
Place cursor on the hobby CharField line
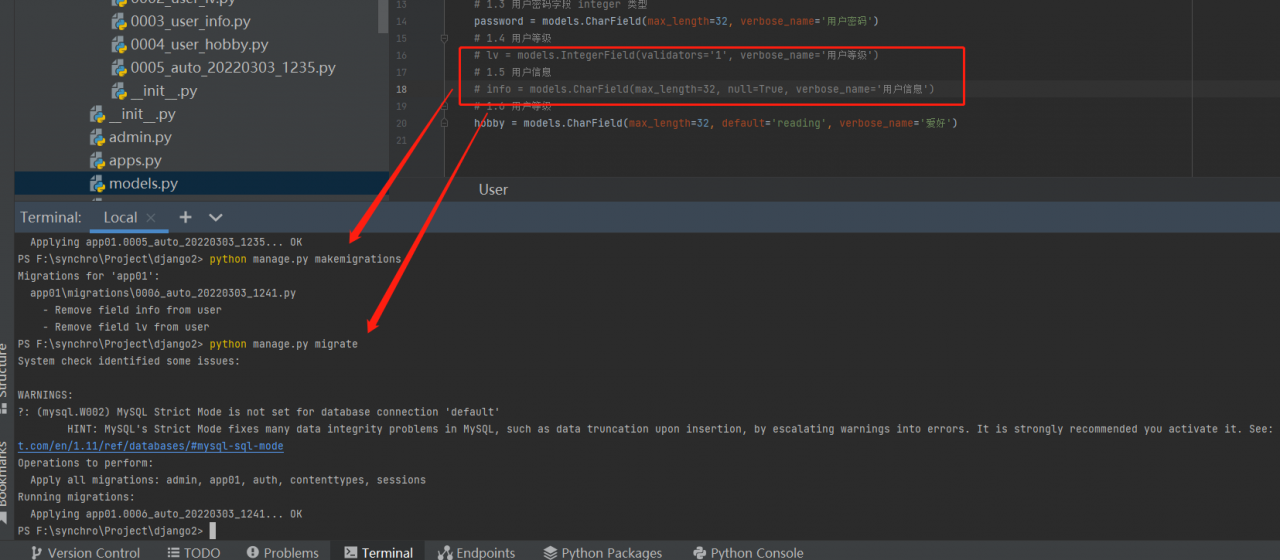point(716,123)
